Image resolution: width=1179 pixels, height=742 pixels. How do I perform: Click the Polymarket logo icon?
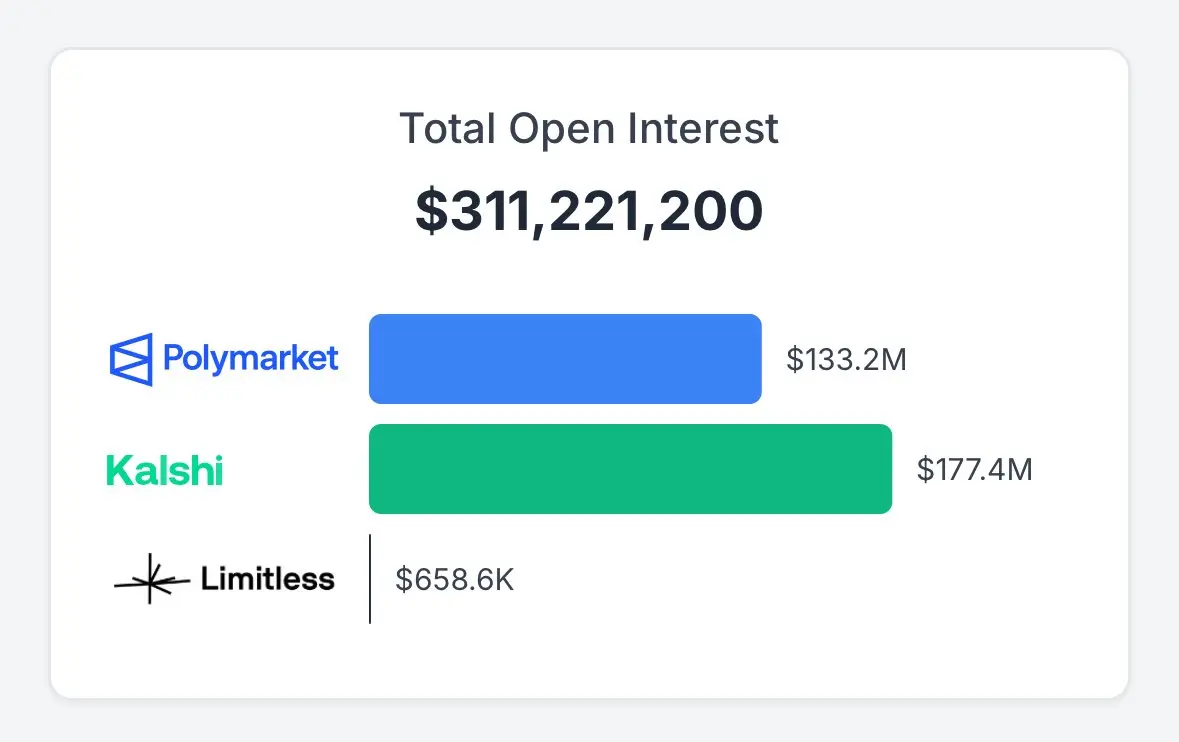pyautogui.click(x=131, y=359)
